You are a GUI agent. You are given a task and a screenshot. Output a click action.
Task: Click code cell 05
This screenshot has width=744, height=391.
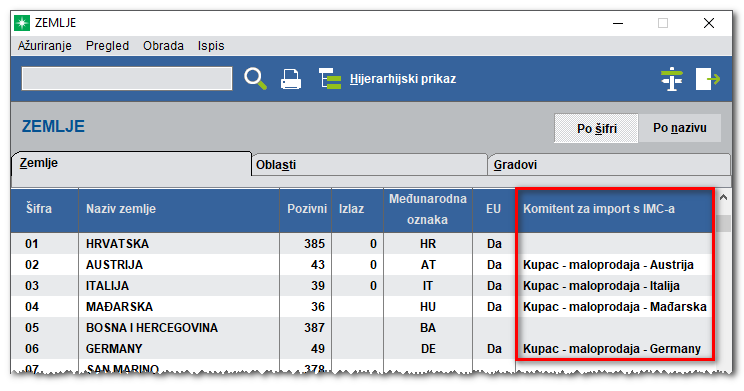click(x=32, y=327)
